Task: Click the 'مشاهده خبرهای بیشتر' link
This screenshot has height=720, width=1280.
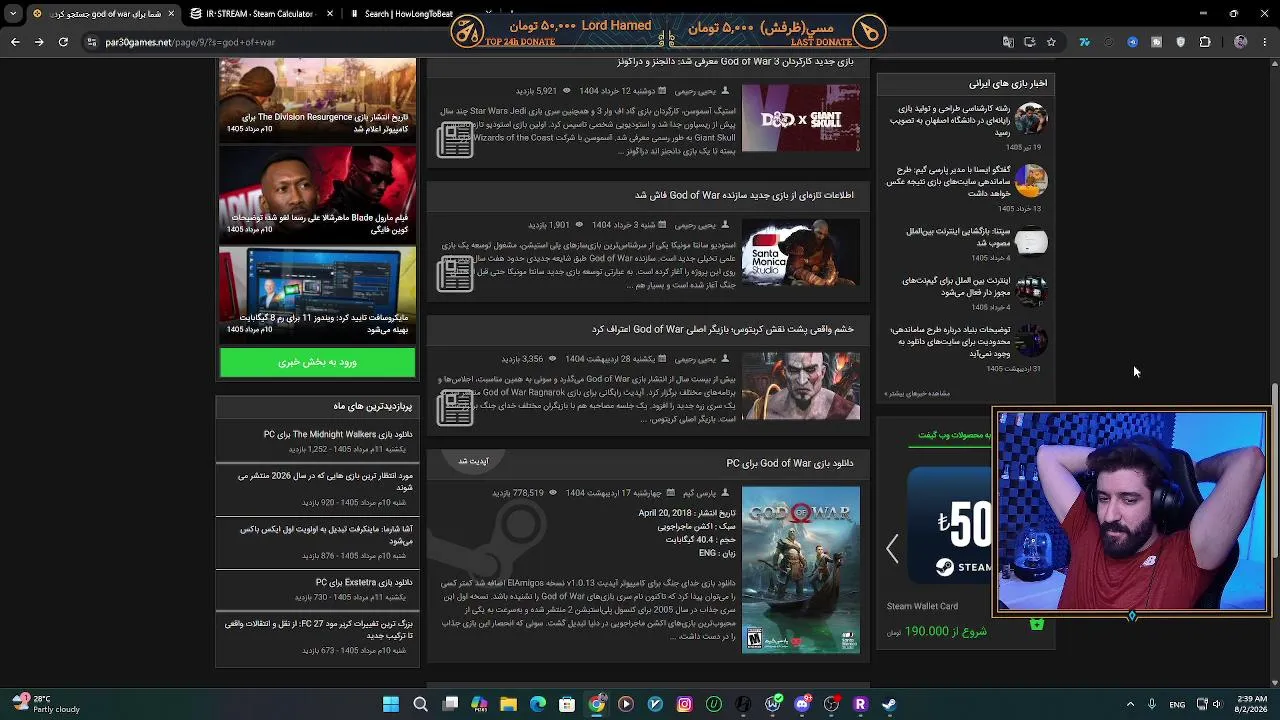Action: point(917,393)
